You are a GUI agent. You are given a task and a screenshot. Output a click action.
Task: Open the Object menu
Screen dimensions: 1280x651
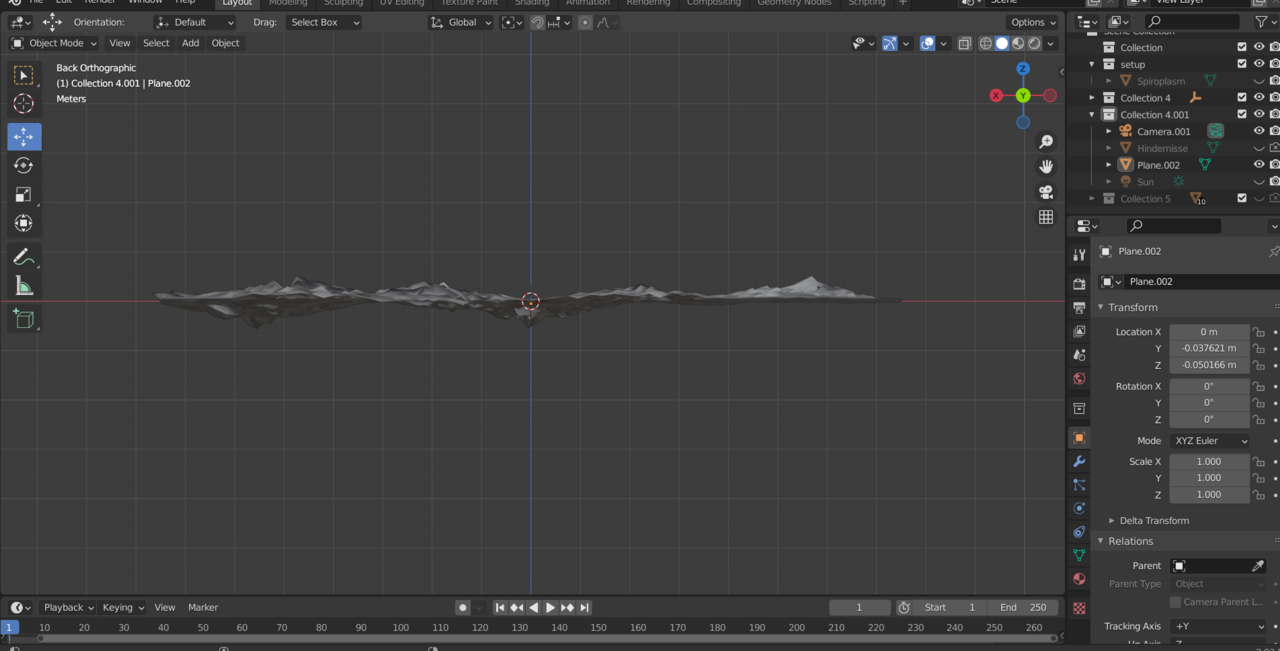click(225, 43)
